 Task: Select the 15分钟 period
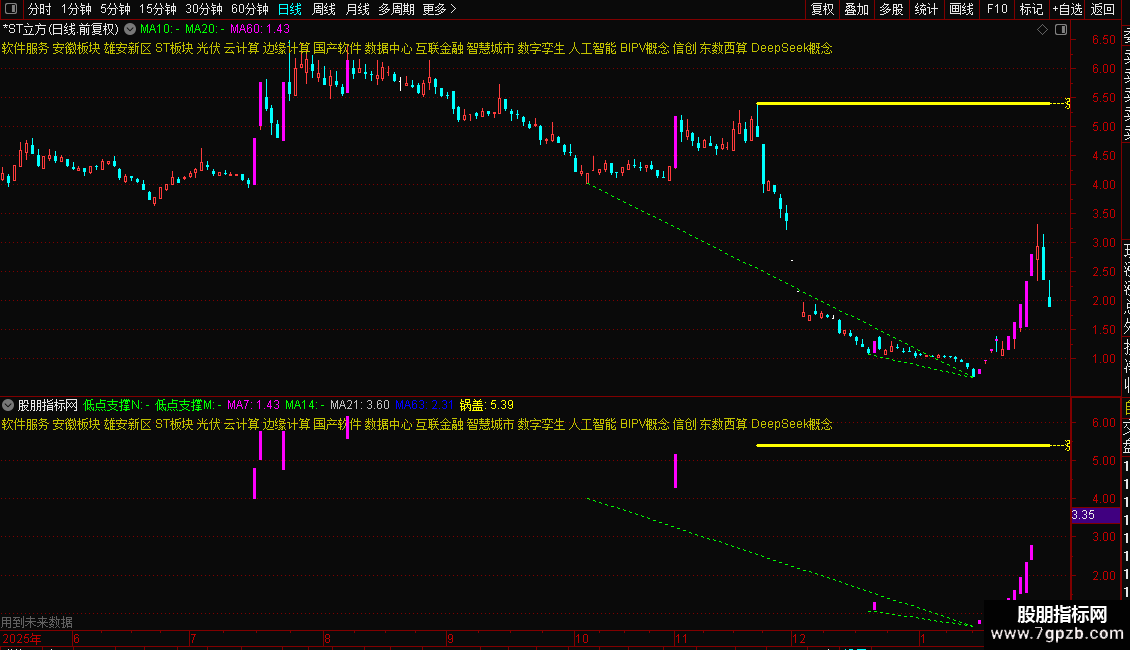(x=158, y=9)
